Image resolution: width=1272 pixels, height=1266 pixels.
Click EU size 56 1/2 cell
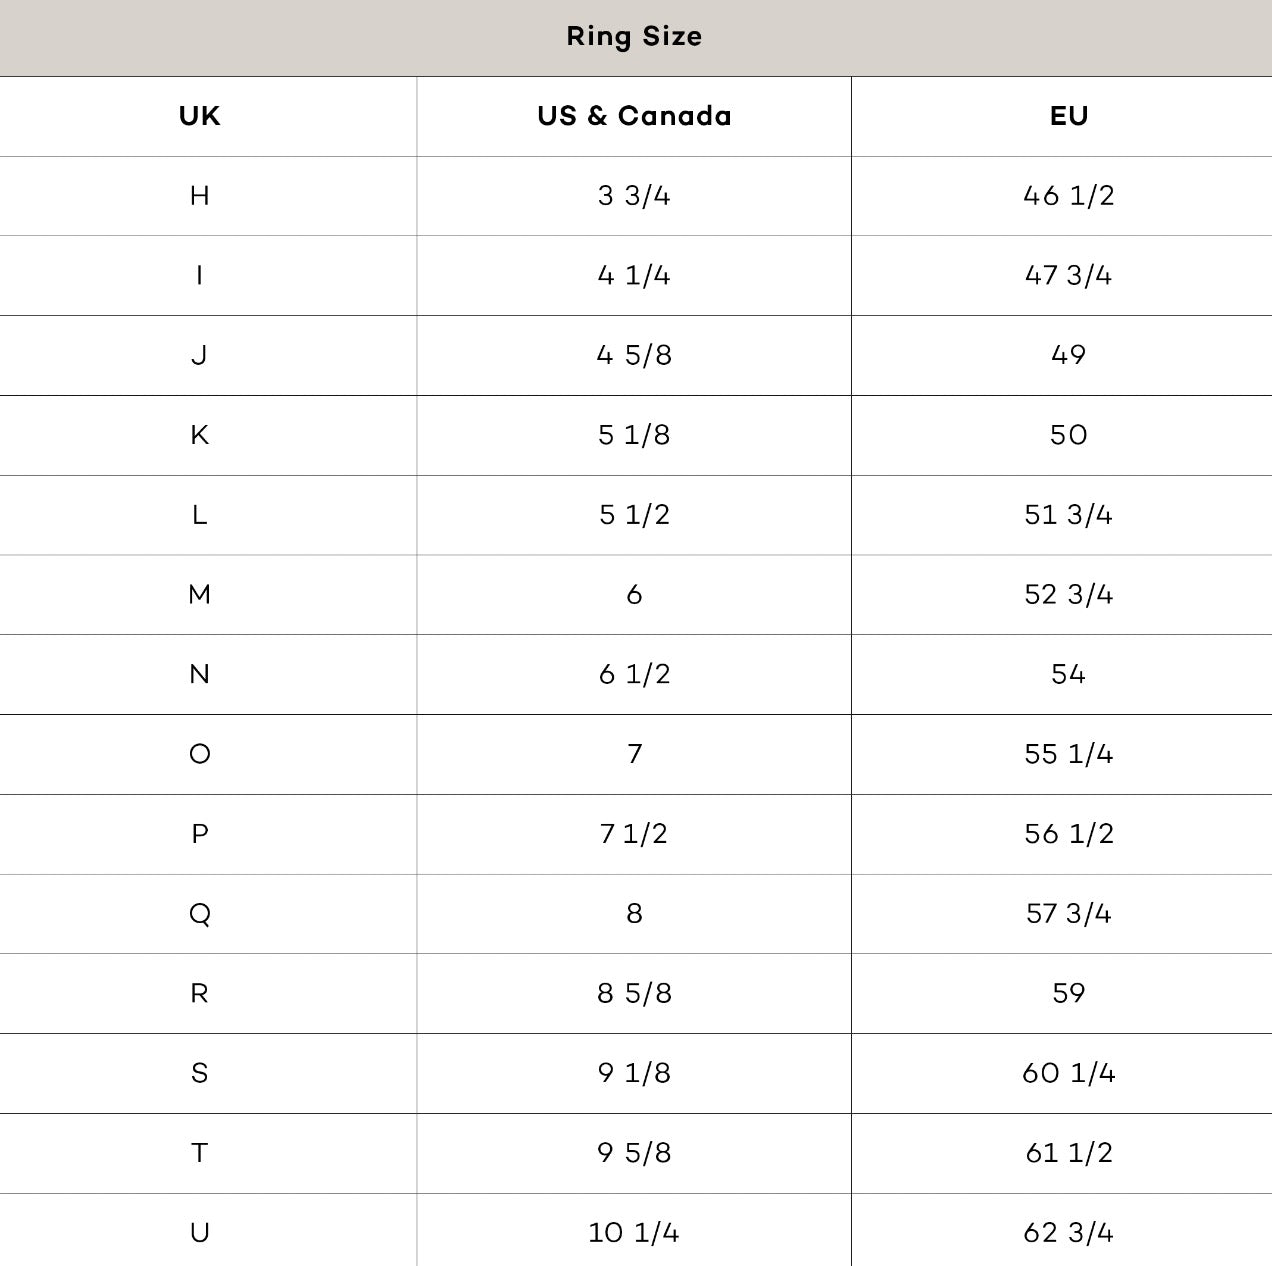coord(1068,834)
